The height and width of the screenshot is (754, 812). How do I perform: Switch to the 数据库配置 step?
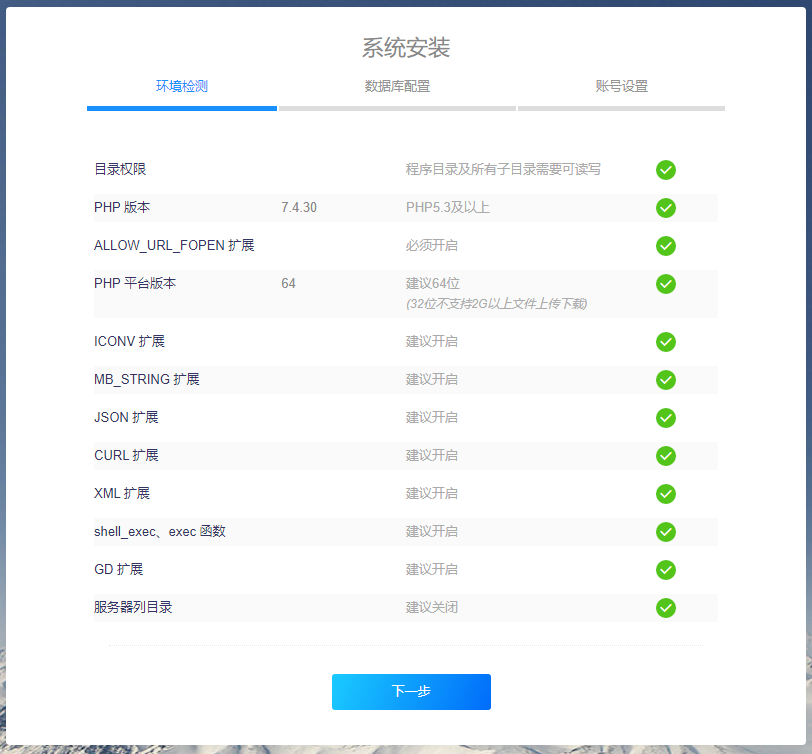pos(397,86)
